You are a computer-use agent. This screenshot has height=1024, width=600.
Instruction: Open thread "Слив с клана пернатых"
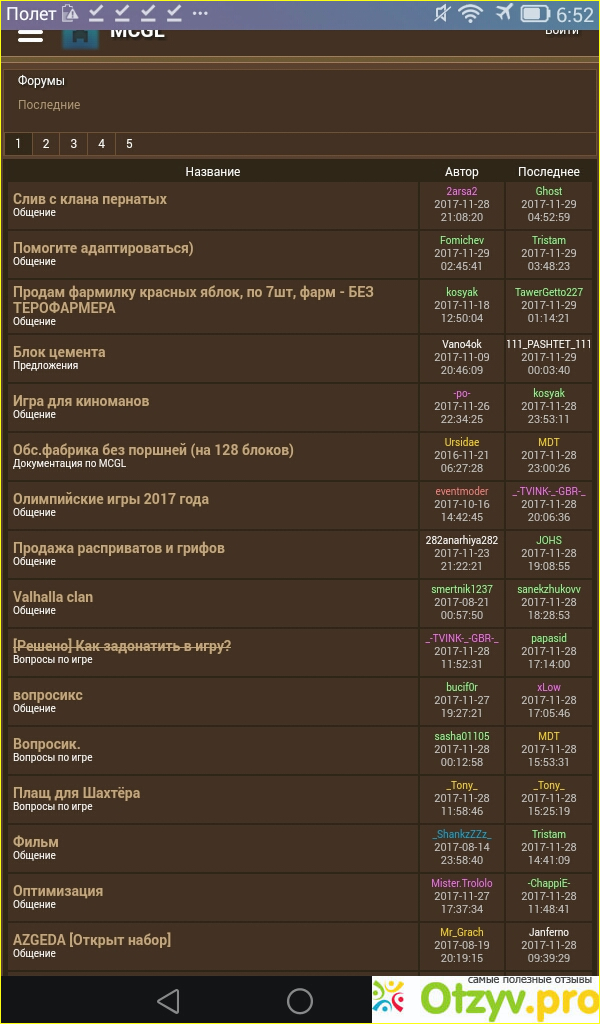pyautogui.click(x=90, y=199)
